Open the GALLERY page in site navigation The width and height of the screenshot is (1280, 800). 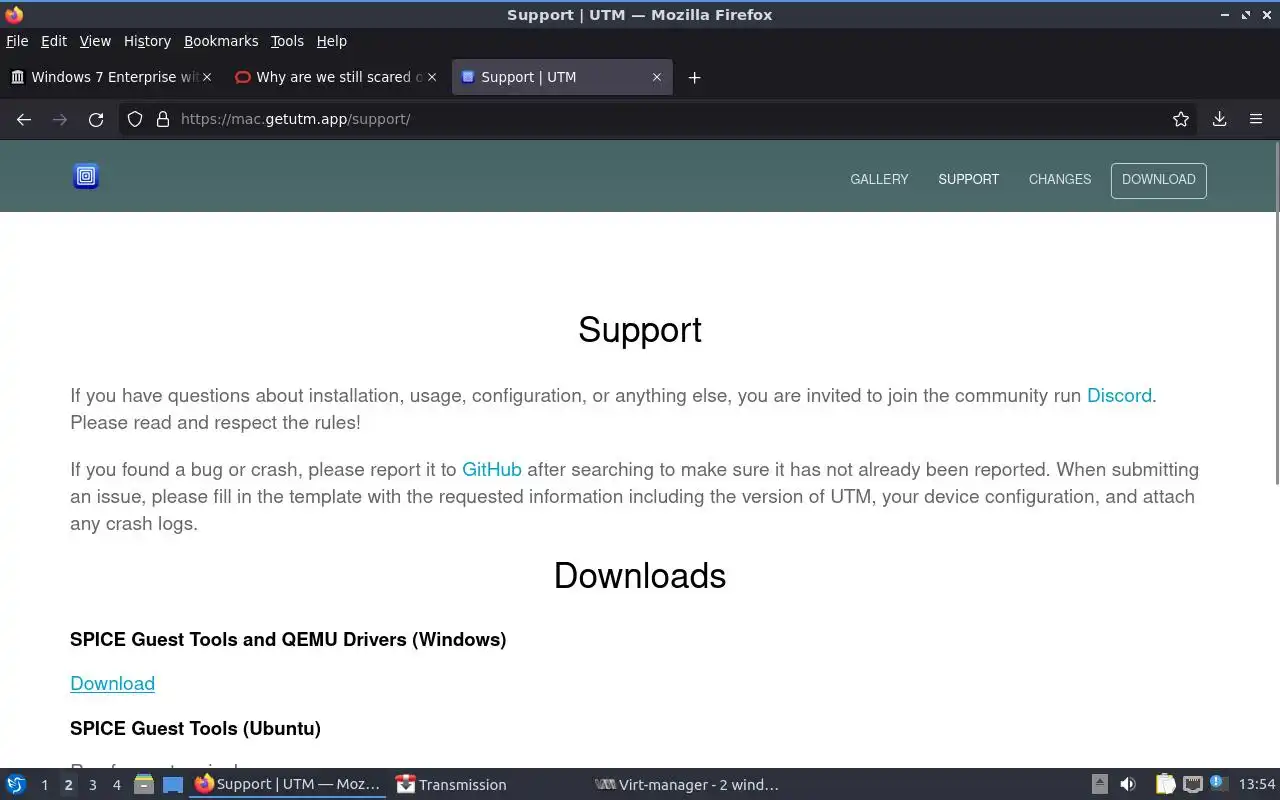pyautogui.click(x=879, y=180)
